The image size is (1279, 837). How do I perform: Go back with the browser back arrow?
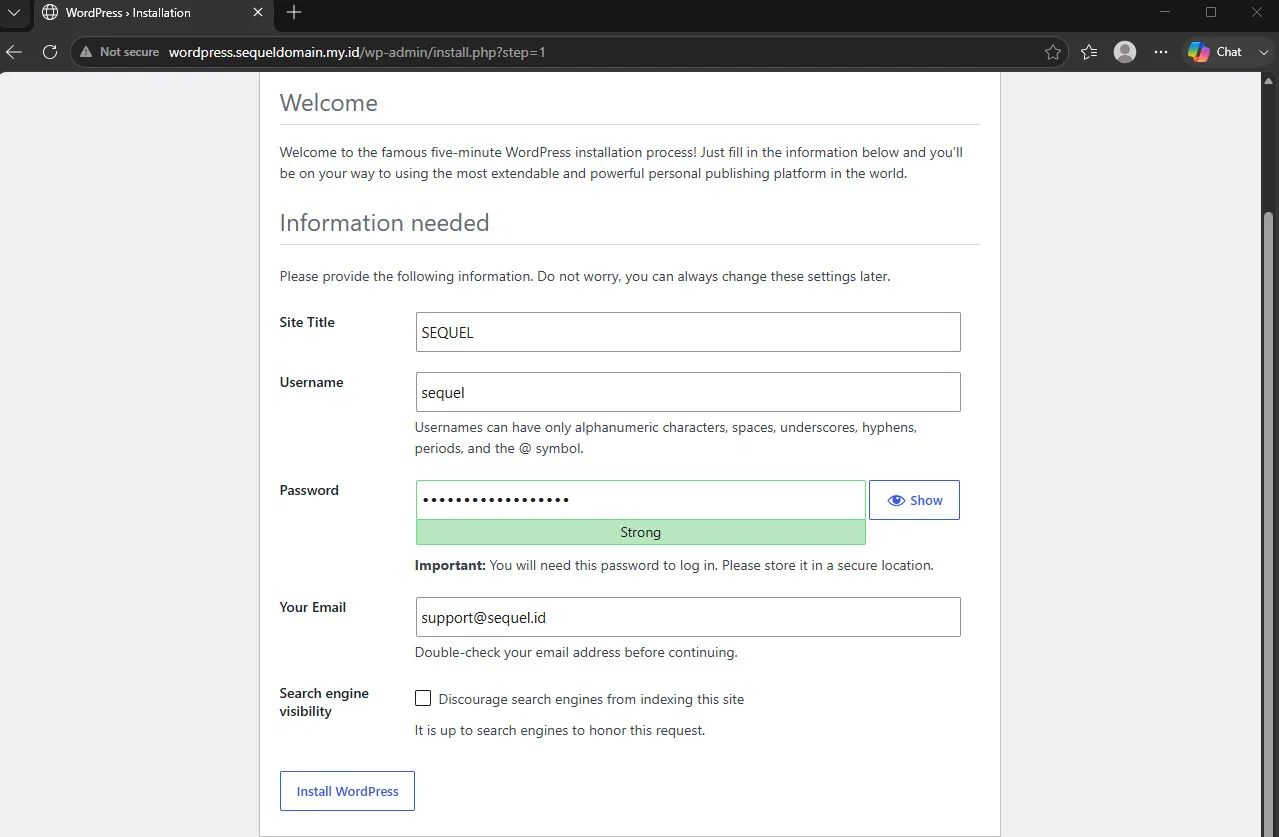pyautogui.click(x=14, y=52)
